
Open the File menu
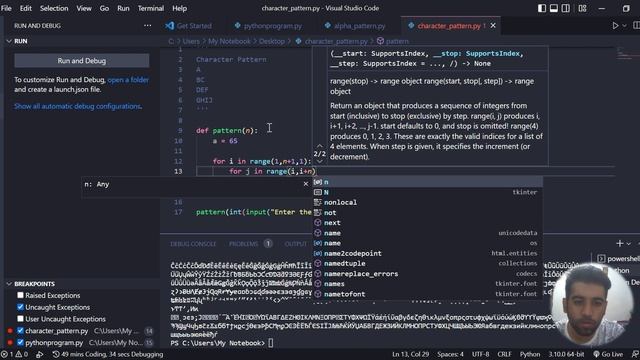(x=6, y=8)
